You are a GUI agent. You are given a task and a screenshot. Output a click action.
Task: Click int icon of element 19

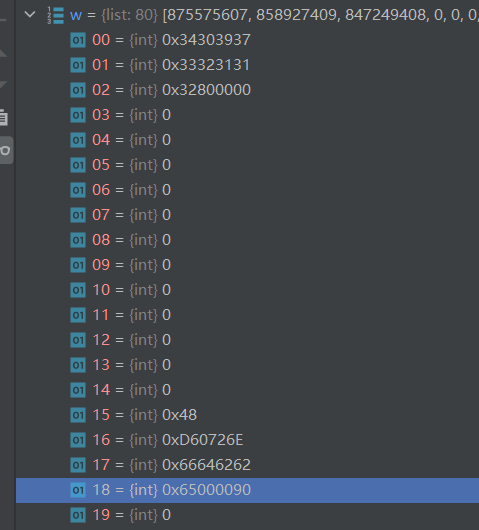click(78, 515)
